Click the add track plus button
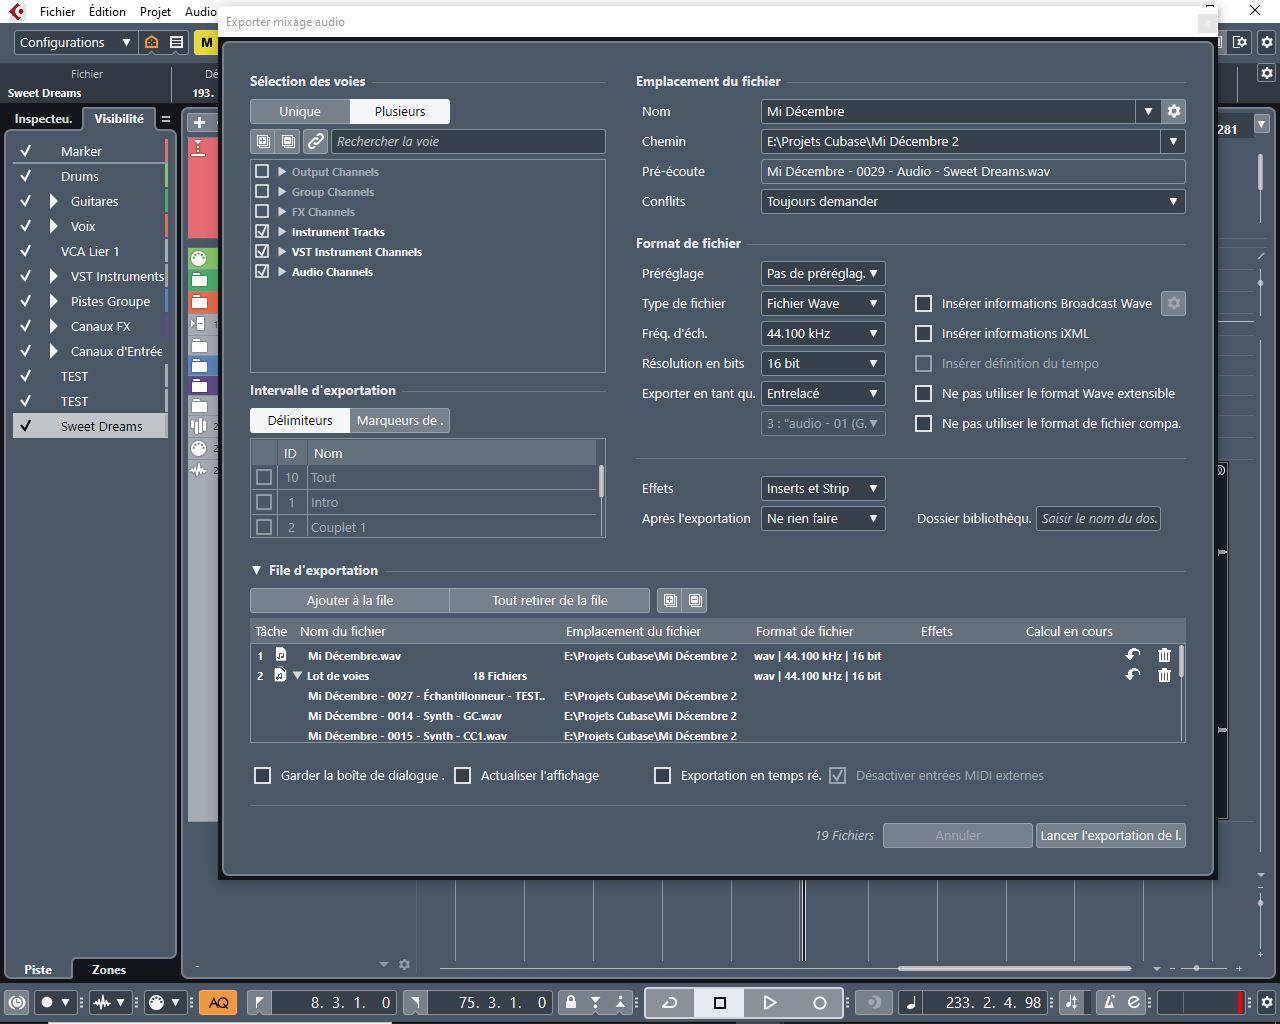Image resolution: width=1280 pixels, height=1024 pixels. click(x=199, y=122)
